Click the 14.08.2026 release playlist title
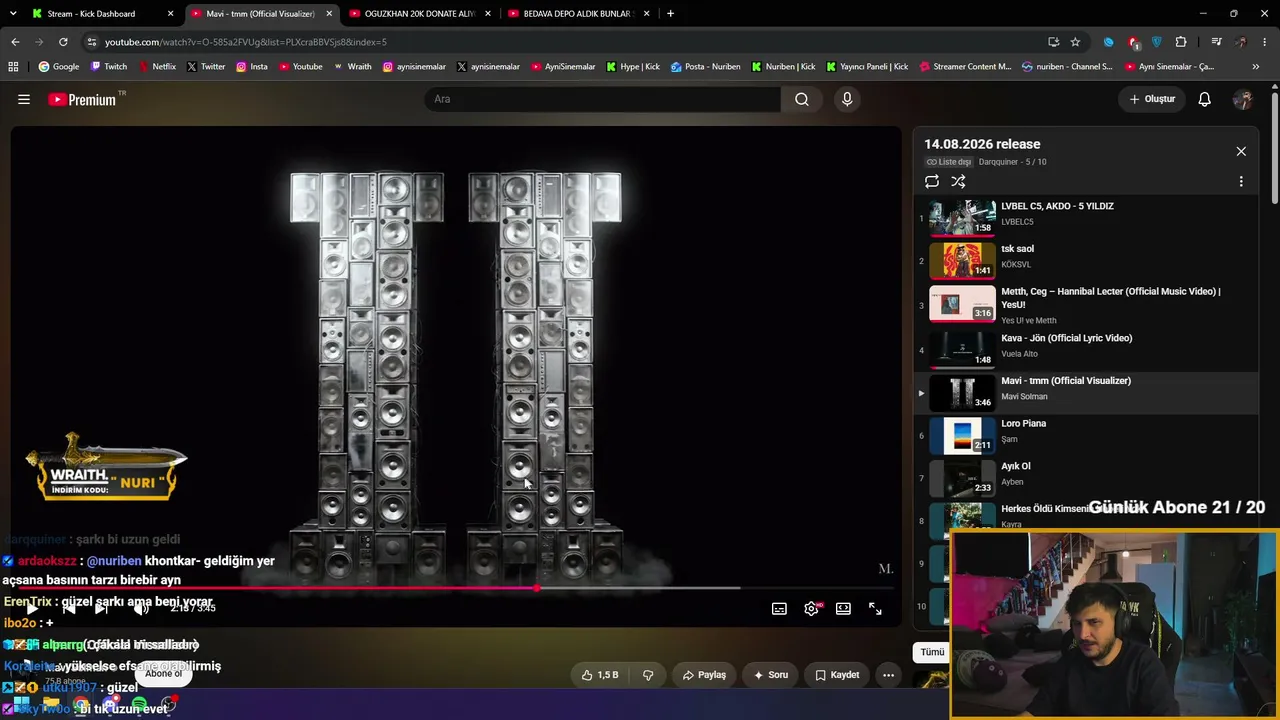 coord(982,144)
